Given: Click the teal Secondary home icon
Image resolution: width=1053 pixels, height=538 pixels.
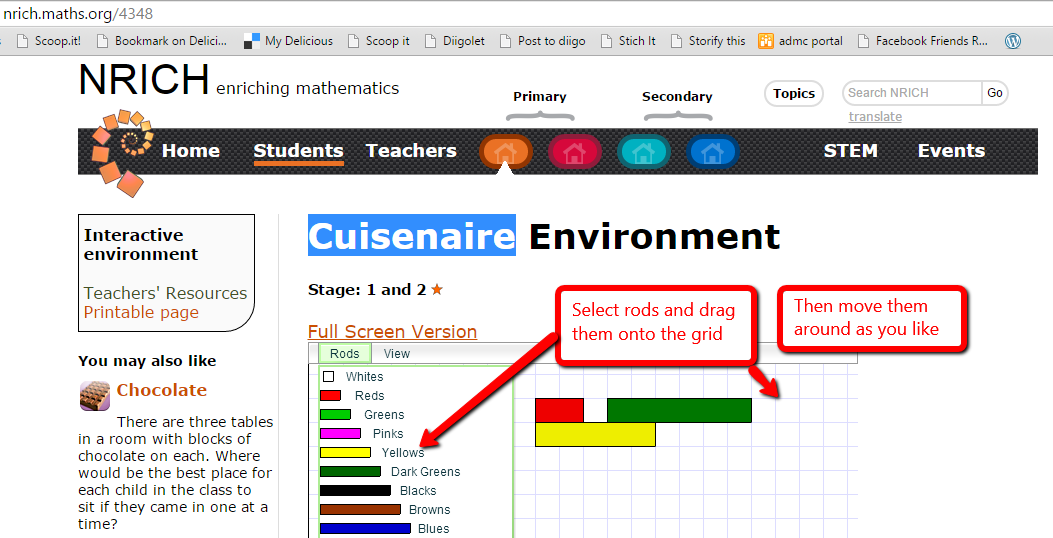Looking at the screenshot, I should click(644, 152).
